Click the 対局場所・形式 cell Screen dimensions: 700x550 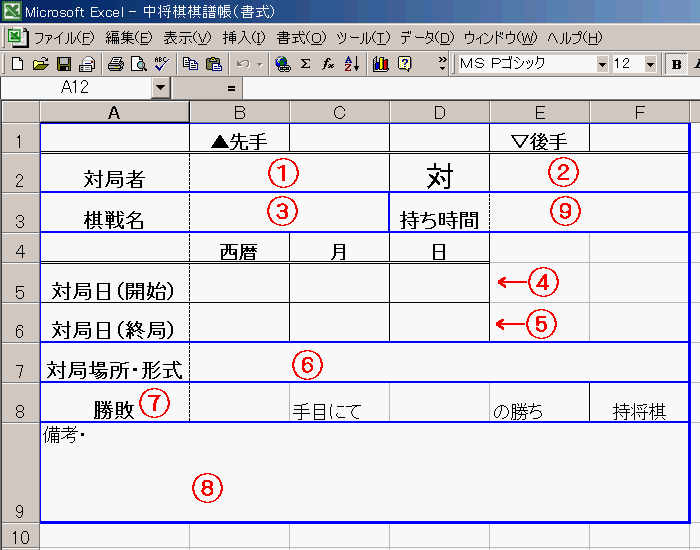tap(114, 362)
